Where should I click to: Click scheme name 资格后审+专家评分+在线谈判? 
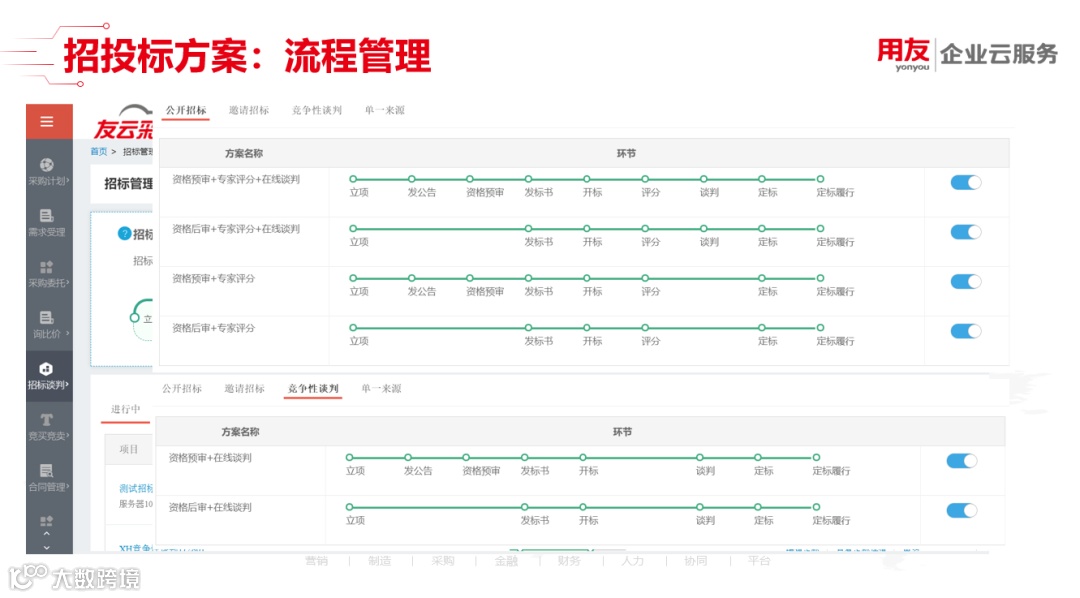236,229
